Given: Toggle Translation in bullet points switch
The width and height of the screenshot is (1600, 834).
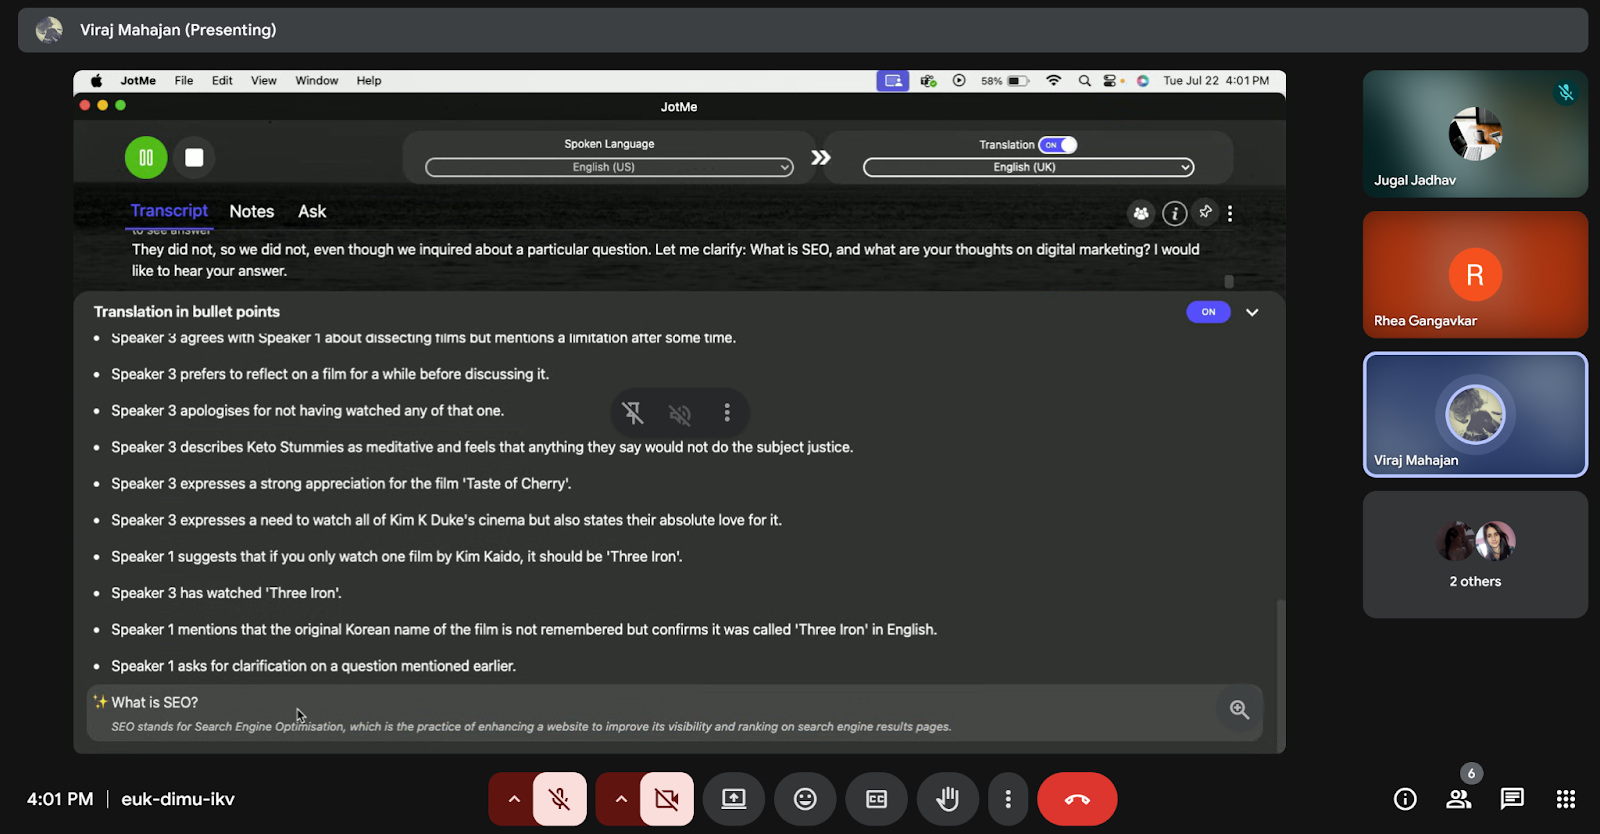Looking at the screenshot, I should pos(1208,312).
